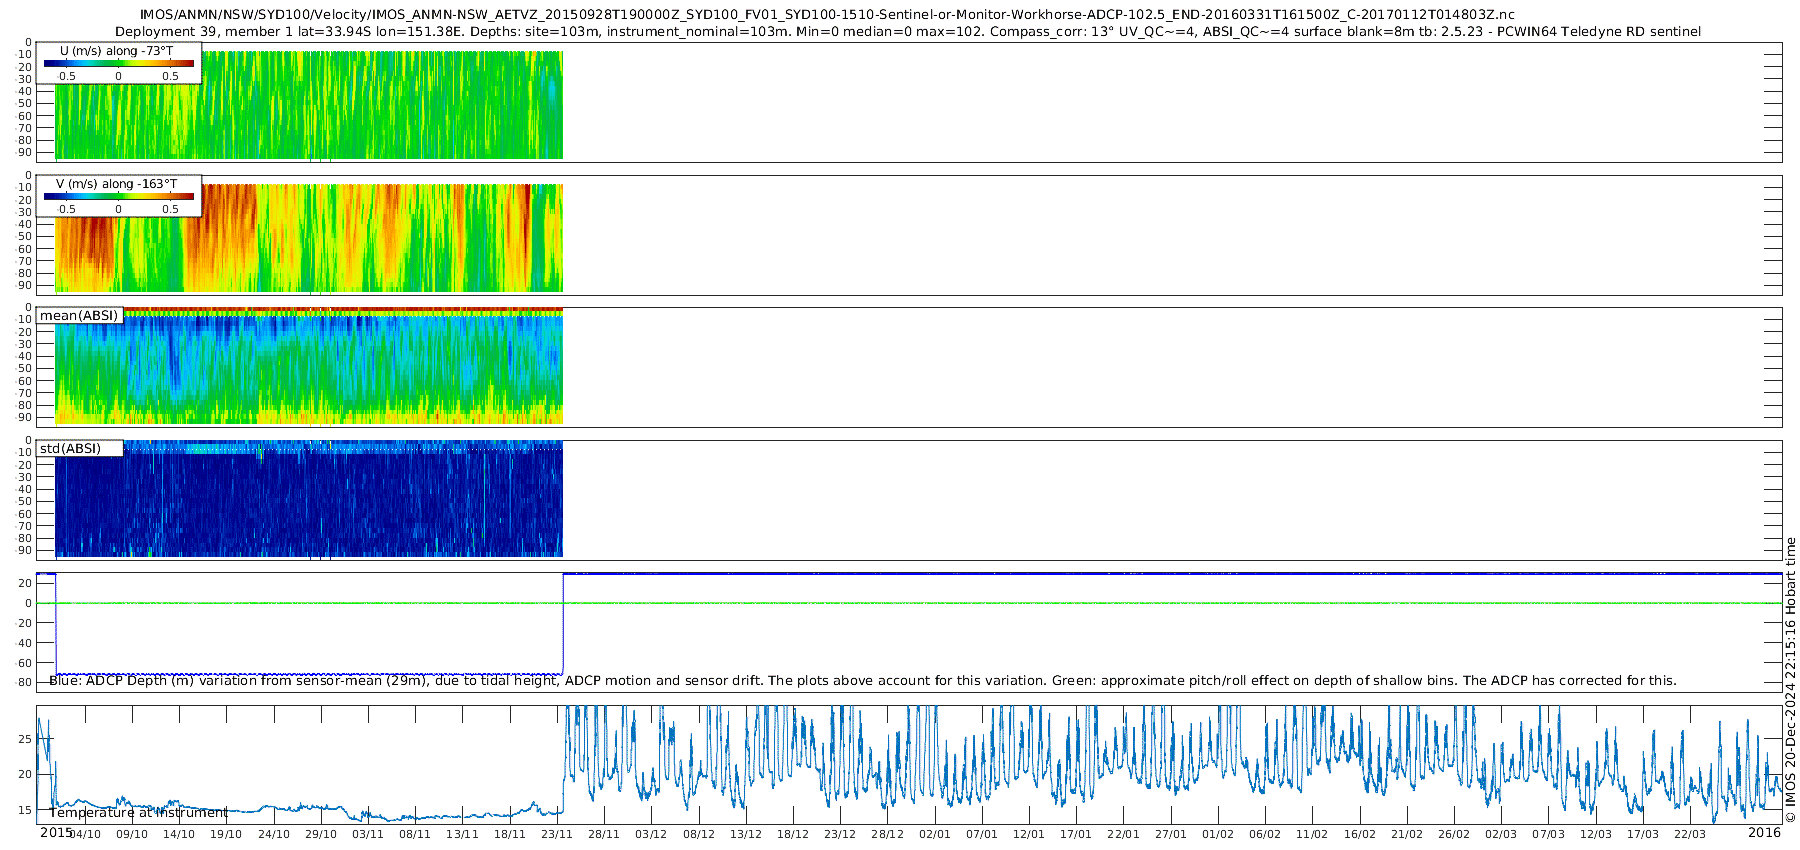Select the 22/03 date tick label
Image resolution: width=1800 pixels, height=850 pixels.
1690,834
